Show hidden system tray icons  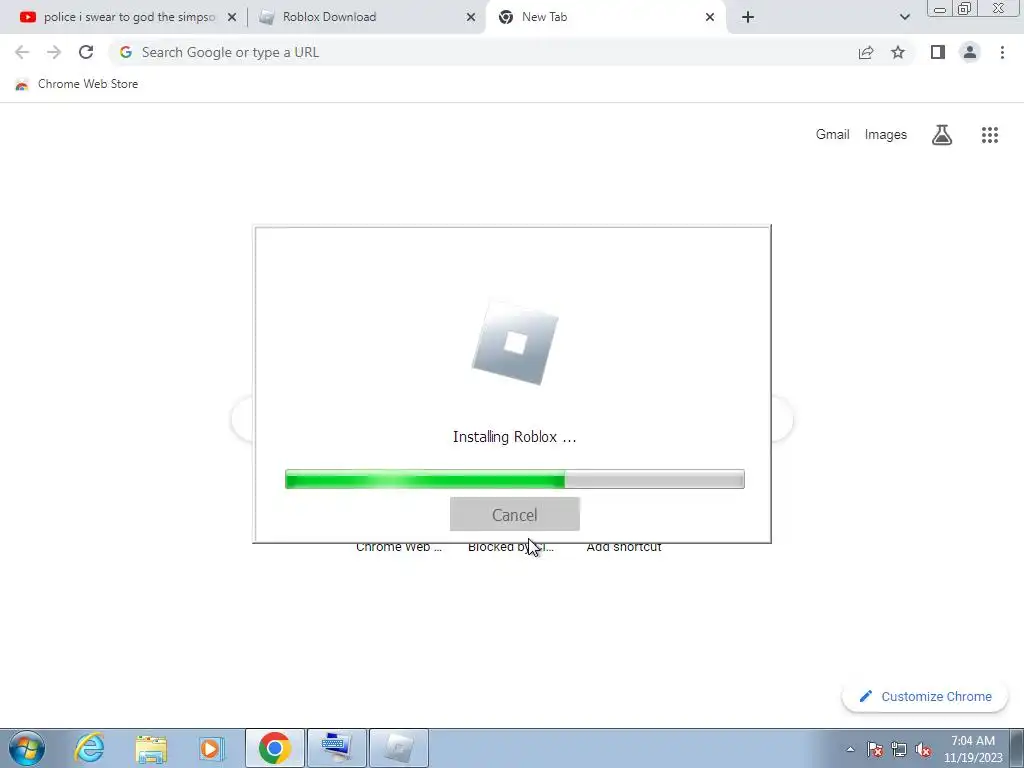point(850,750)
